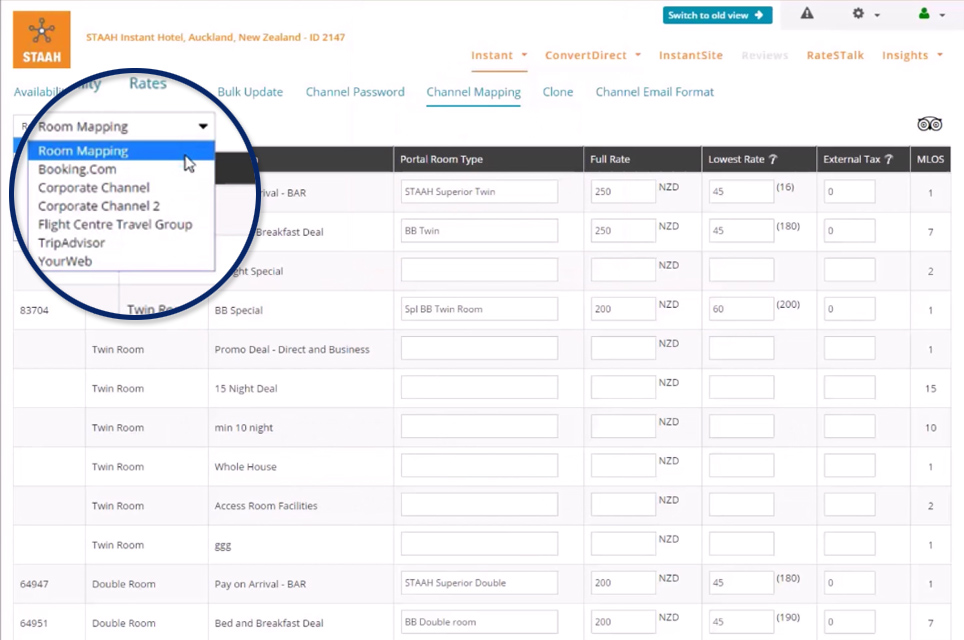
Task: Click Access Room Facilities rate plan text
Action: tap(266, 506)
